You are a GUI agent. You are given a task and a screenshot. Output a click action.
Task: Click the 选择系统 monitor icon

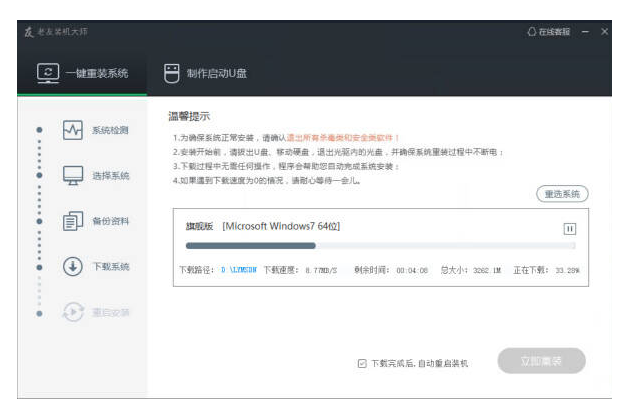73,176
